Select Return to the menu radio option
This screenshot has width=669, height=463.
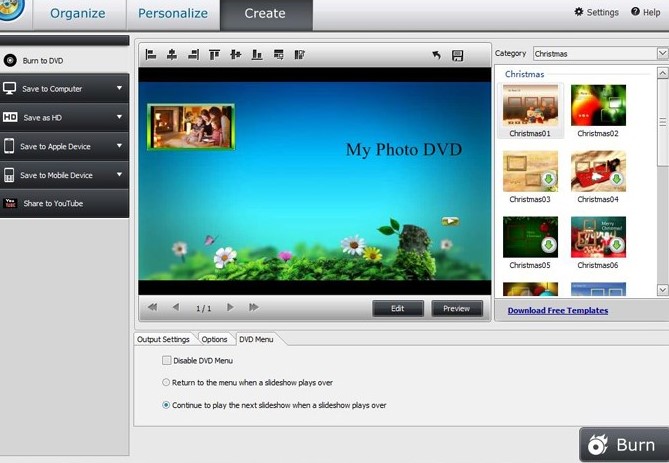(x=166, y=382)
